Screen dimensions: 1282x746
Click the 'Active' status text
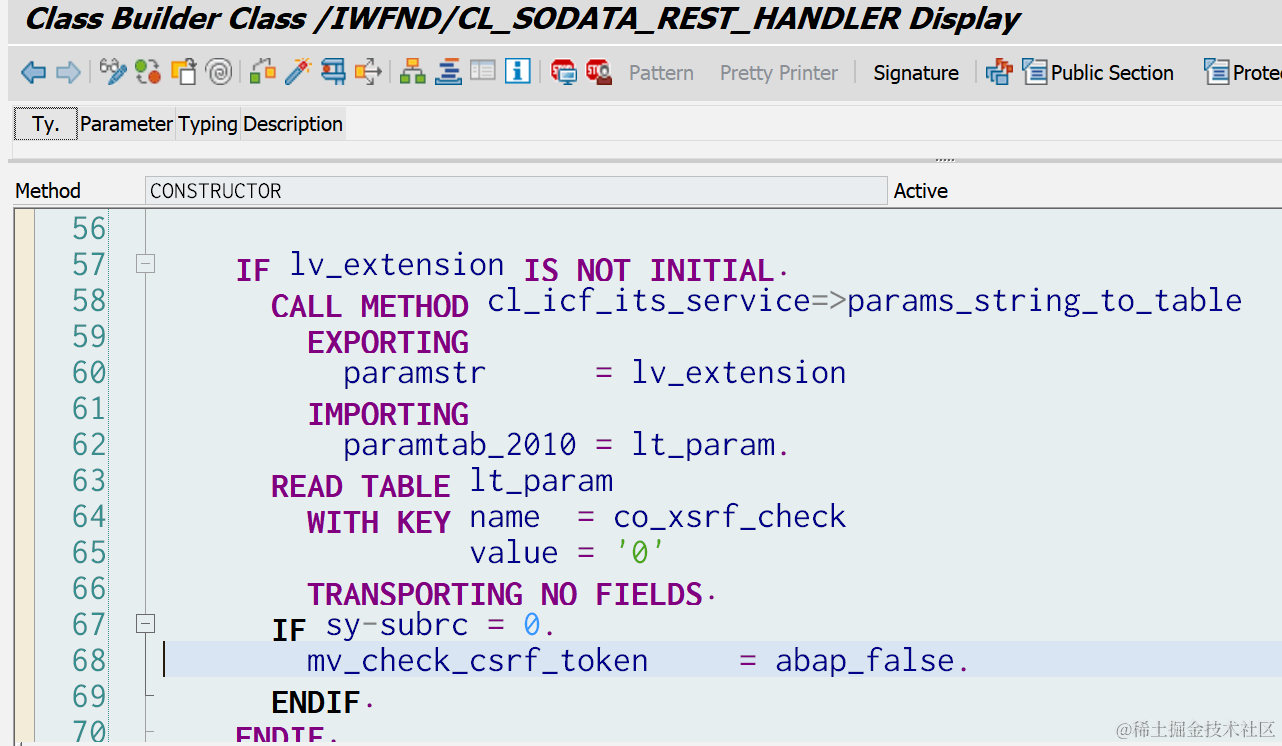point(921,191)
